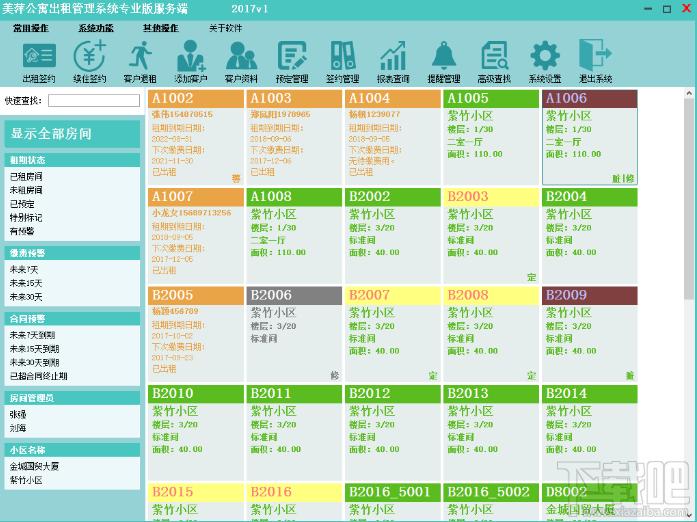The height and width of the screenshot is (522, 697).
Task: Open the 客户资料 customer info icon
Action: coord(241,62)
